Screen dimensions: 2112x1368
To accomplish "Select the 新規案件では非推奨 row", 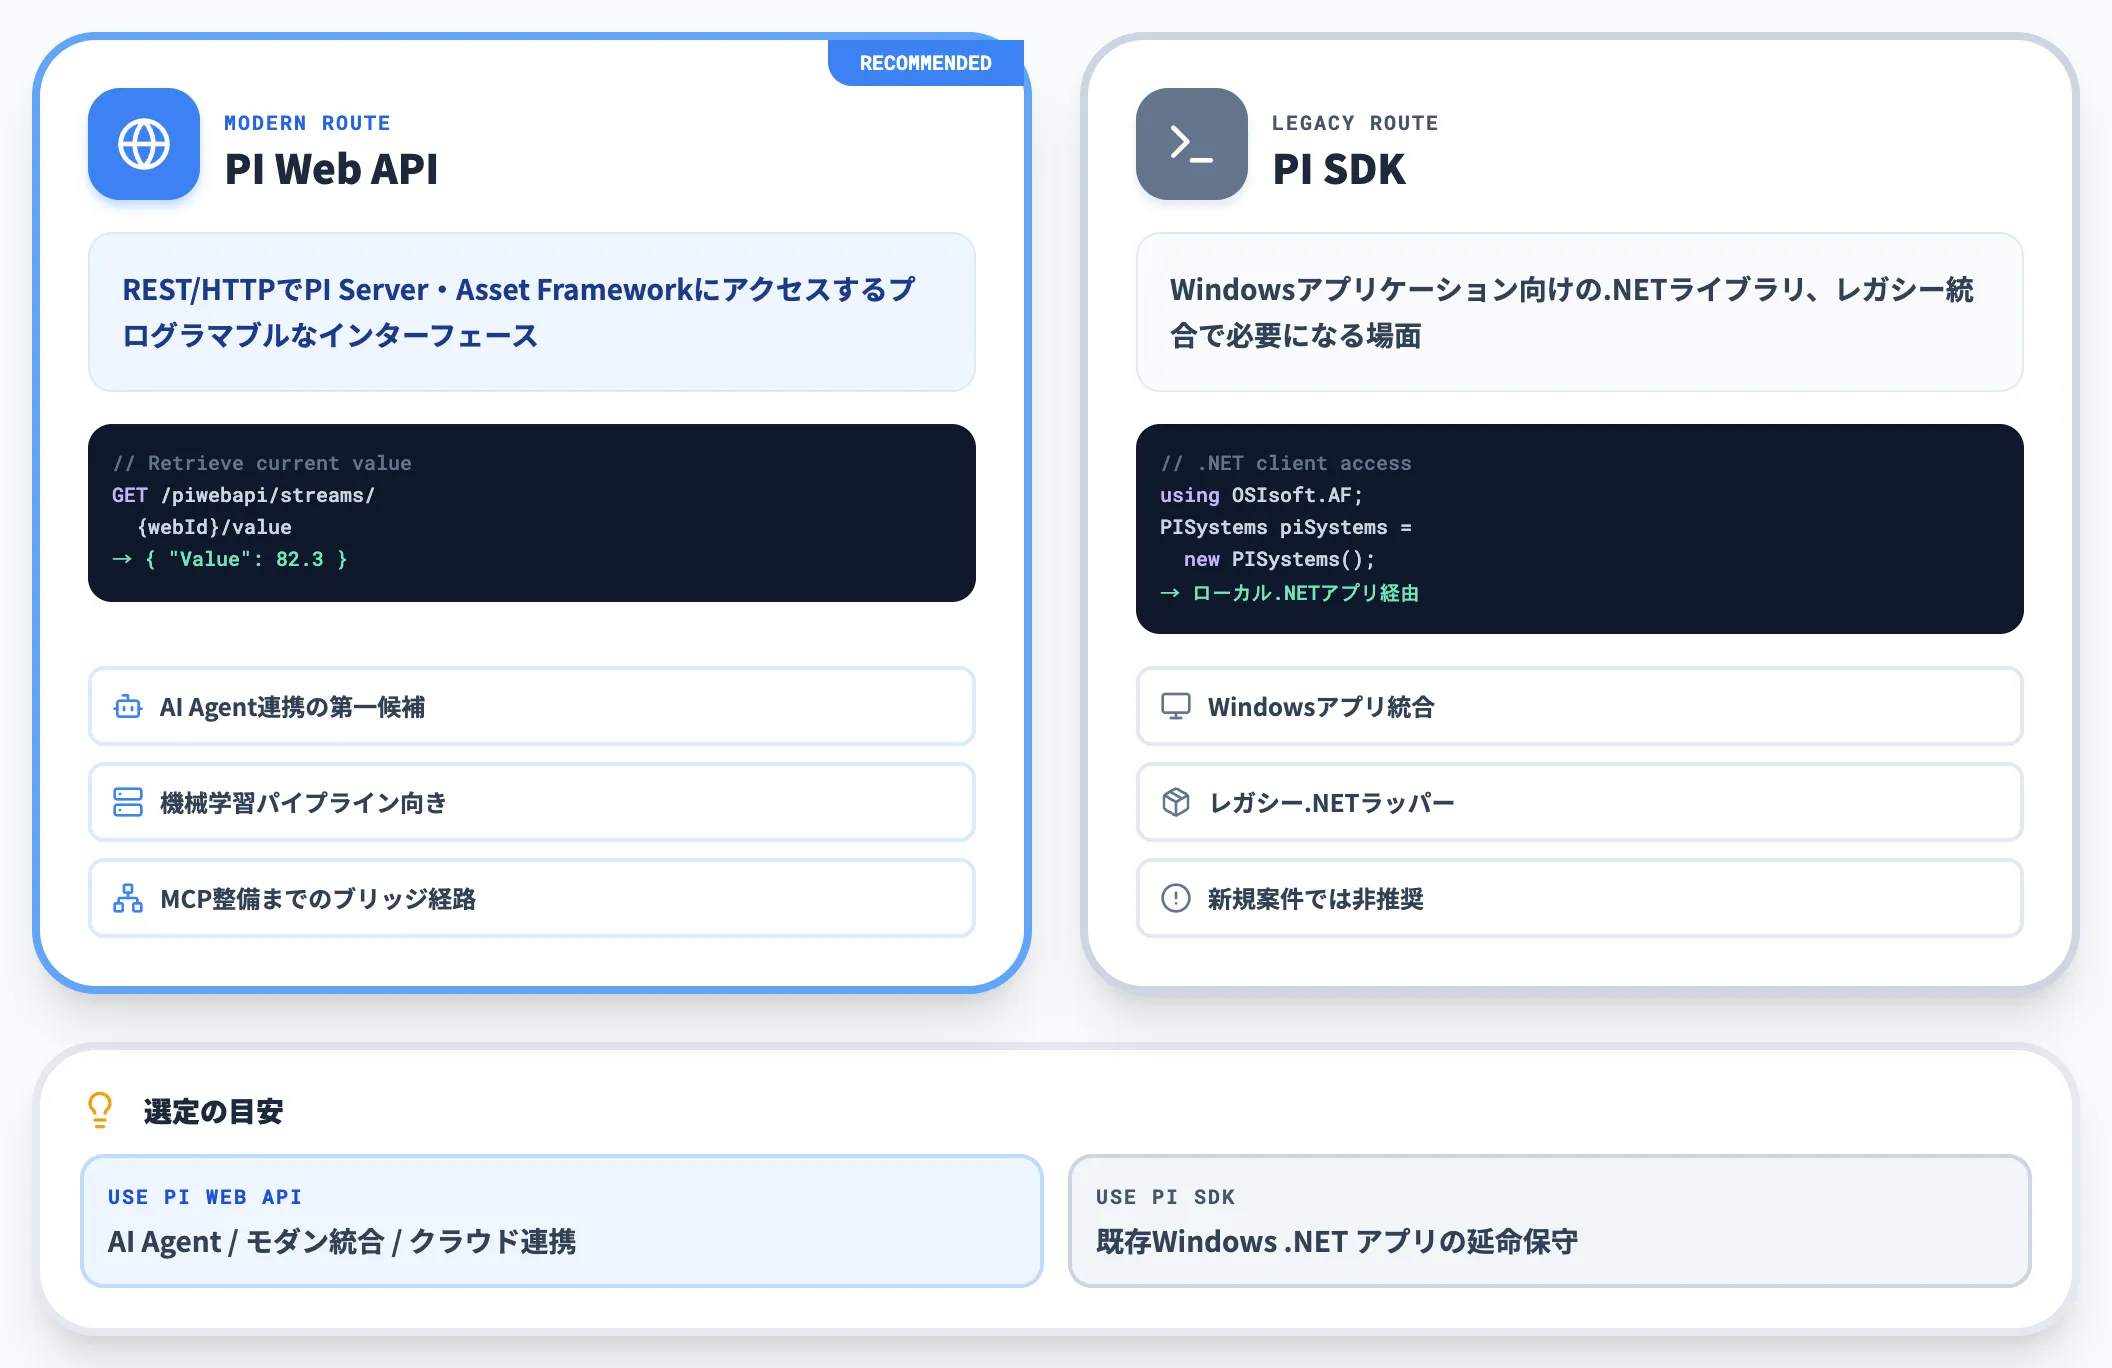I will click(1580, 898).
